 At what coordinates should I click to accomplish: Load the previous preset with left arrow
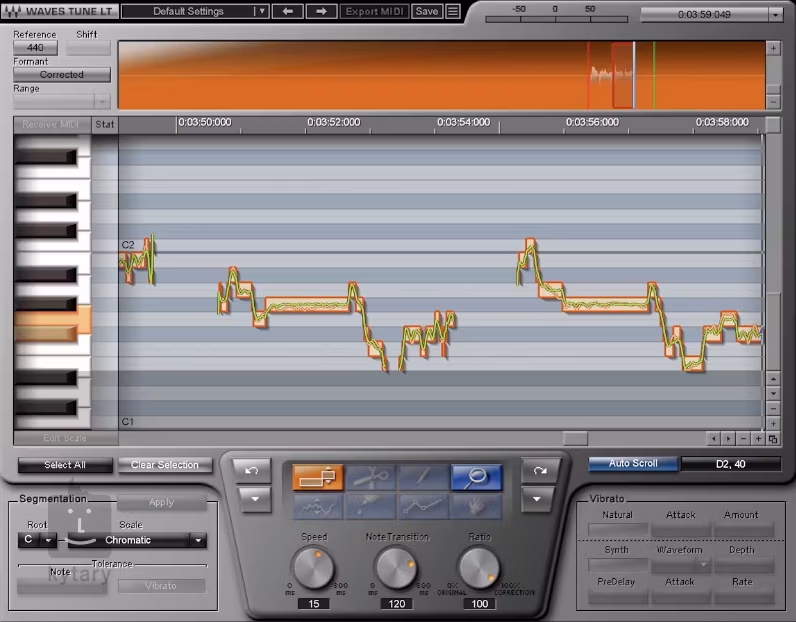(x=288, y=11)
